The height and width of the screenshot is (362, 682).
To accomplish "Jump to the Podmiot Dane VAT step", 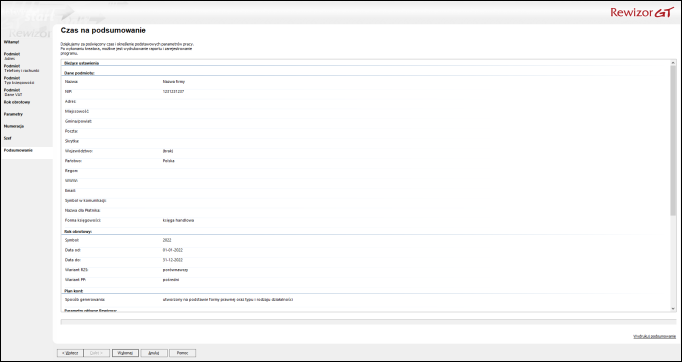I will pyautogui.click(x=13, y=92).
